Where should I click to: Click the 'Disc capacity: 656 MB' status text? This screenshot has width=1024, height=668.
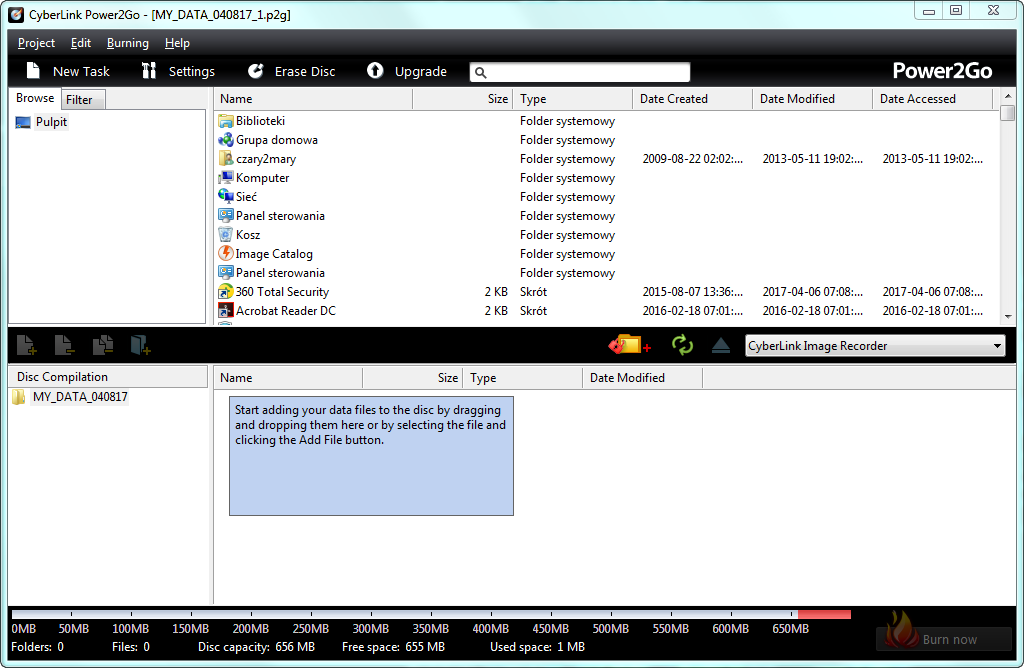click(x=256, y=646)
